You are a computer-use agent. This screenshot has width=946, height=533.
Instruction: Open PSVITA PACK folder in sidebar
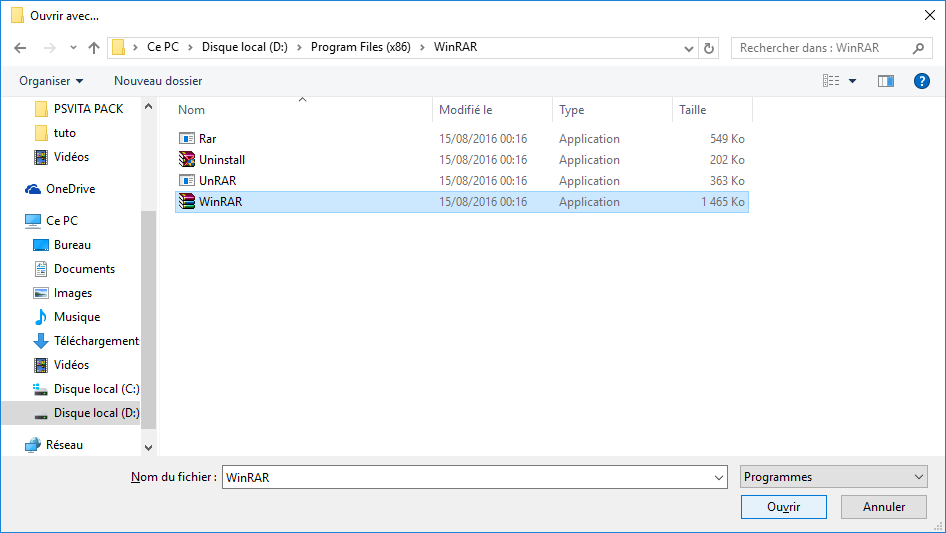pos(88,109)
